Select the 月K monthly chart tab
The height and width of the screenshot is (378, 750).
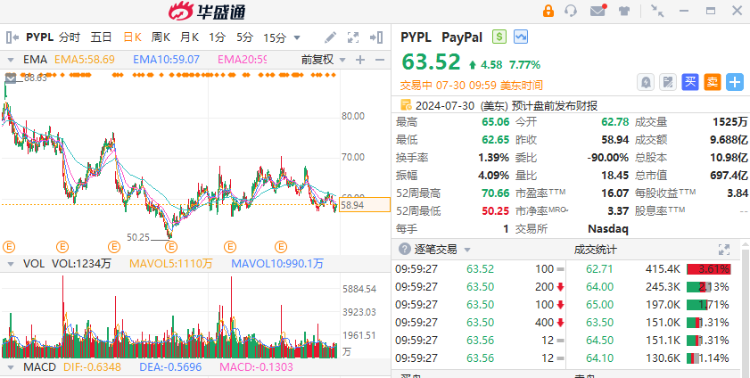click(189, 37)
